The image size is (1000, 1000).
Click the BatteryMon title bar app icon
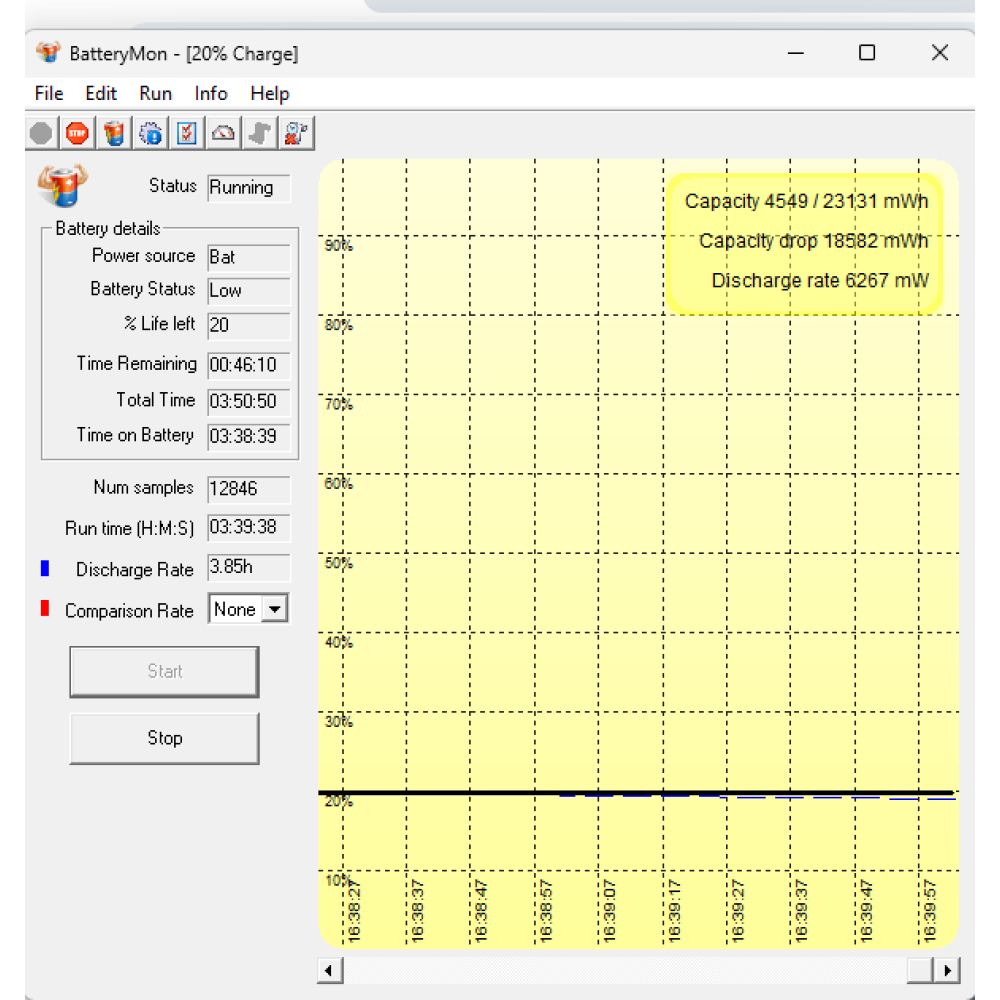coord(48,53)
